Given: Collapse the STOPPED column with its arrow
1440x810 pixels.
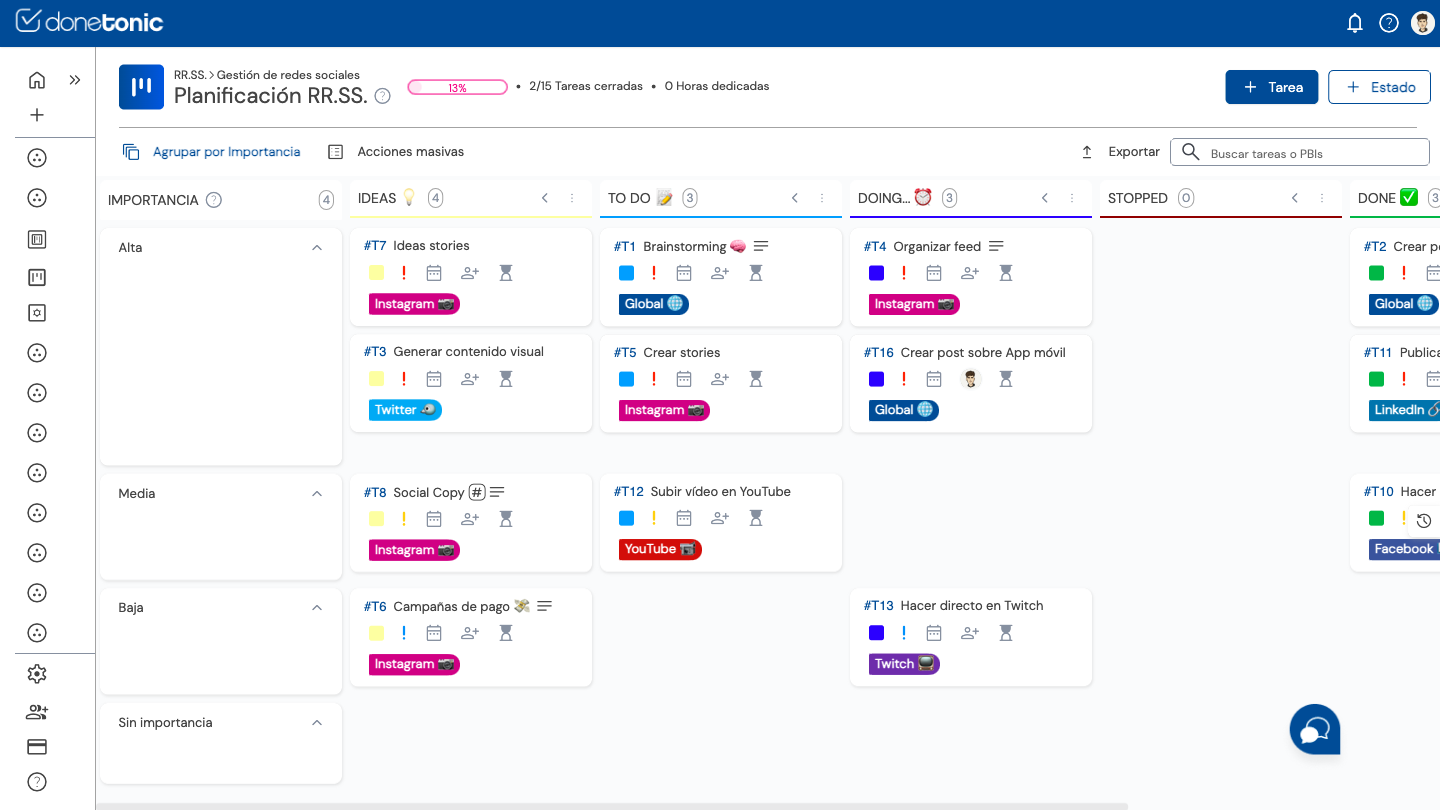Looking at the screenshot, I should click(1295, 198).
